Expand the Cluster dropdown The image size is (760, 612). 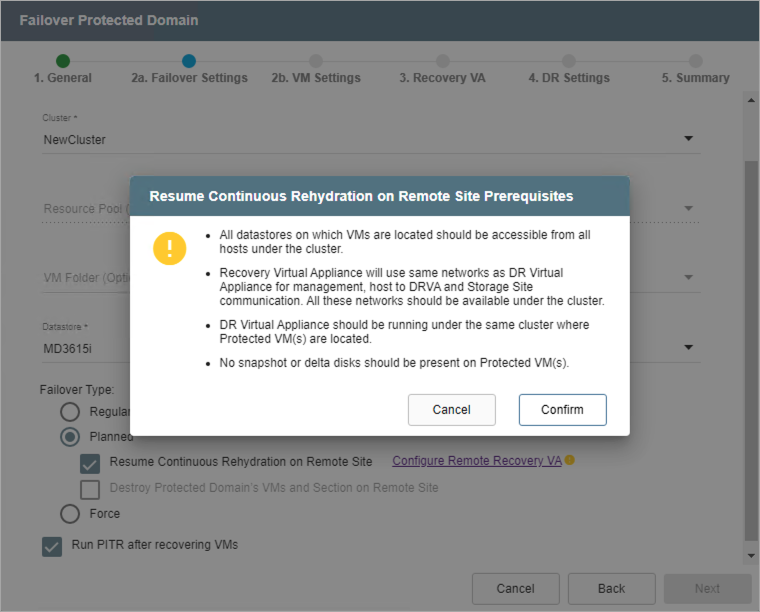pyautogui.click(x=689, y=139)
